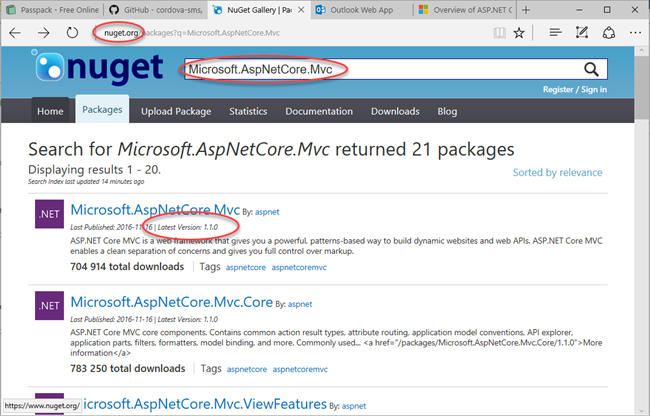Switch to the Passpack tab

tap(52, 10)
